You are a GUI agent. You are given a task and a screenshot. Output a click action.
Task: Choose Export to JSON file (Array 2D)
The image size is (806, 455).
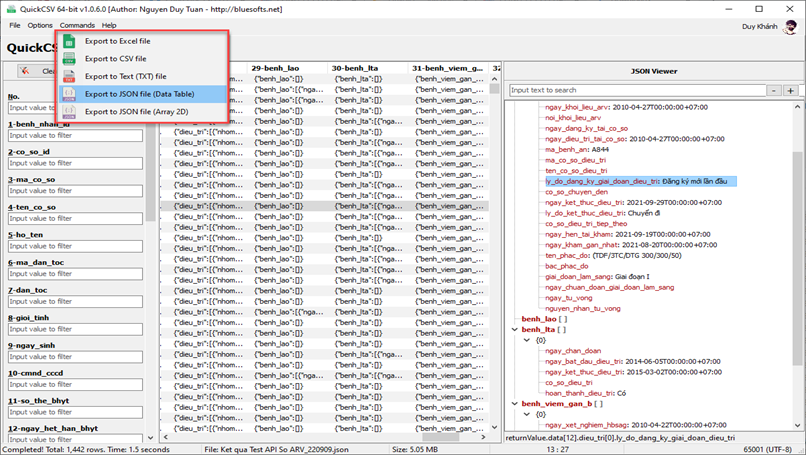(x=142, y=112)
